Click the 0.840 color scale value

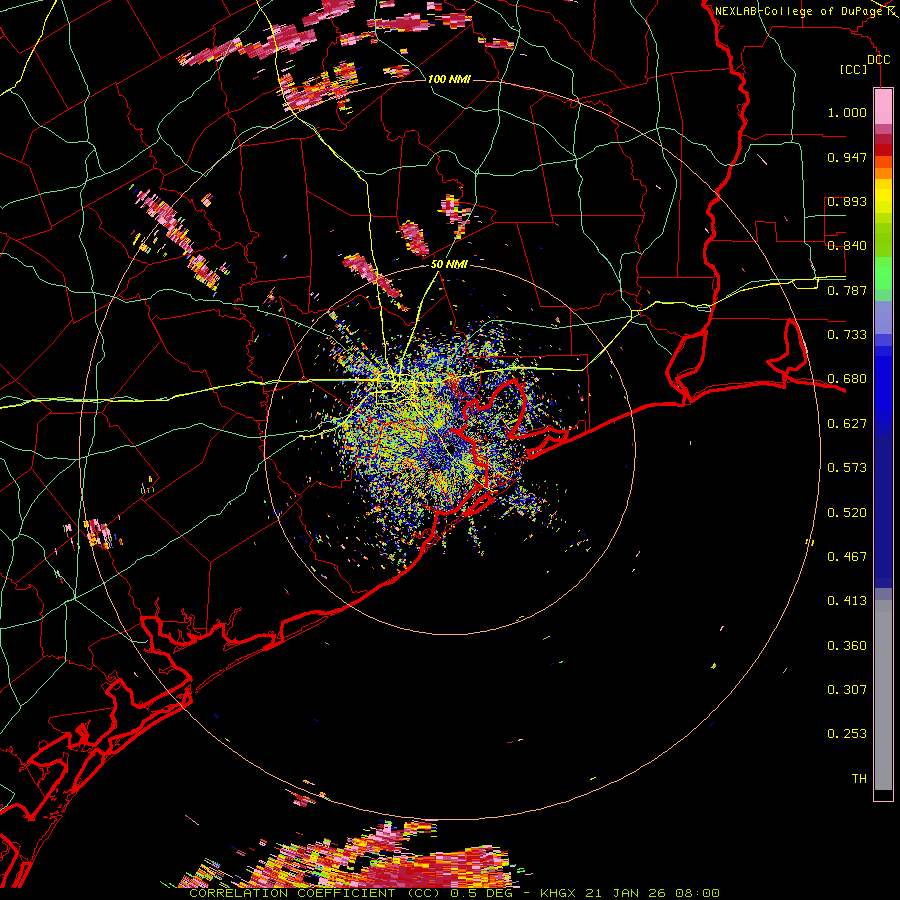[847, 246]
